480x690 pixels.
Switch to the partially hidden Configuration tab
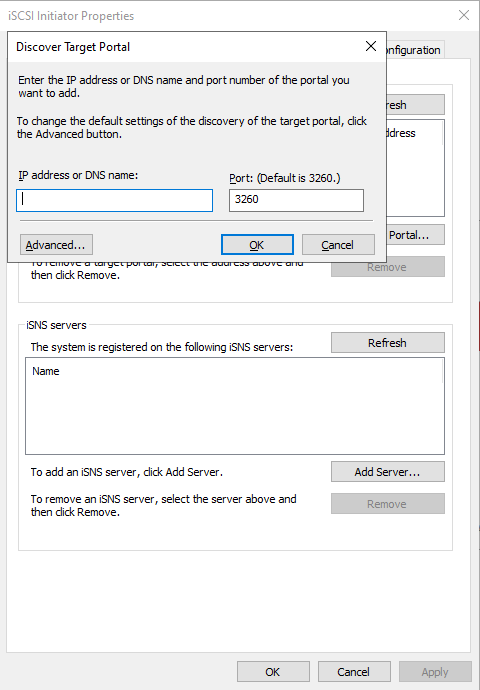[x=415, y=50]
